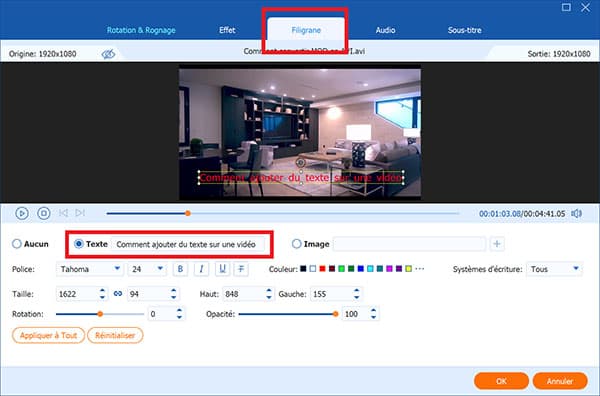Toggle italic text formatting

(201, 269)
